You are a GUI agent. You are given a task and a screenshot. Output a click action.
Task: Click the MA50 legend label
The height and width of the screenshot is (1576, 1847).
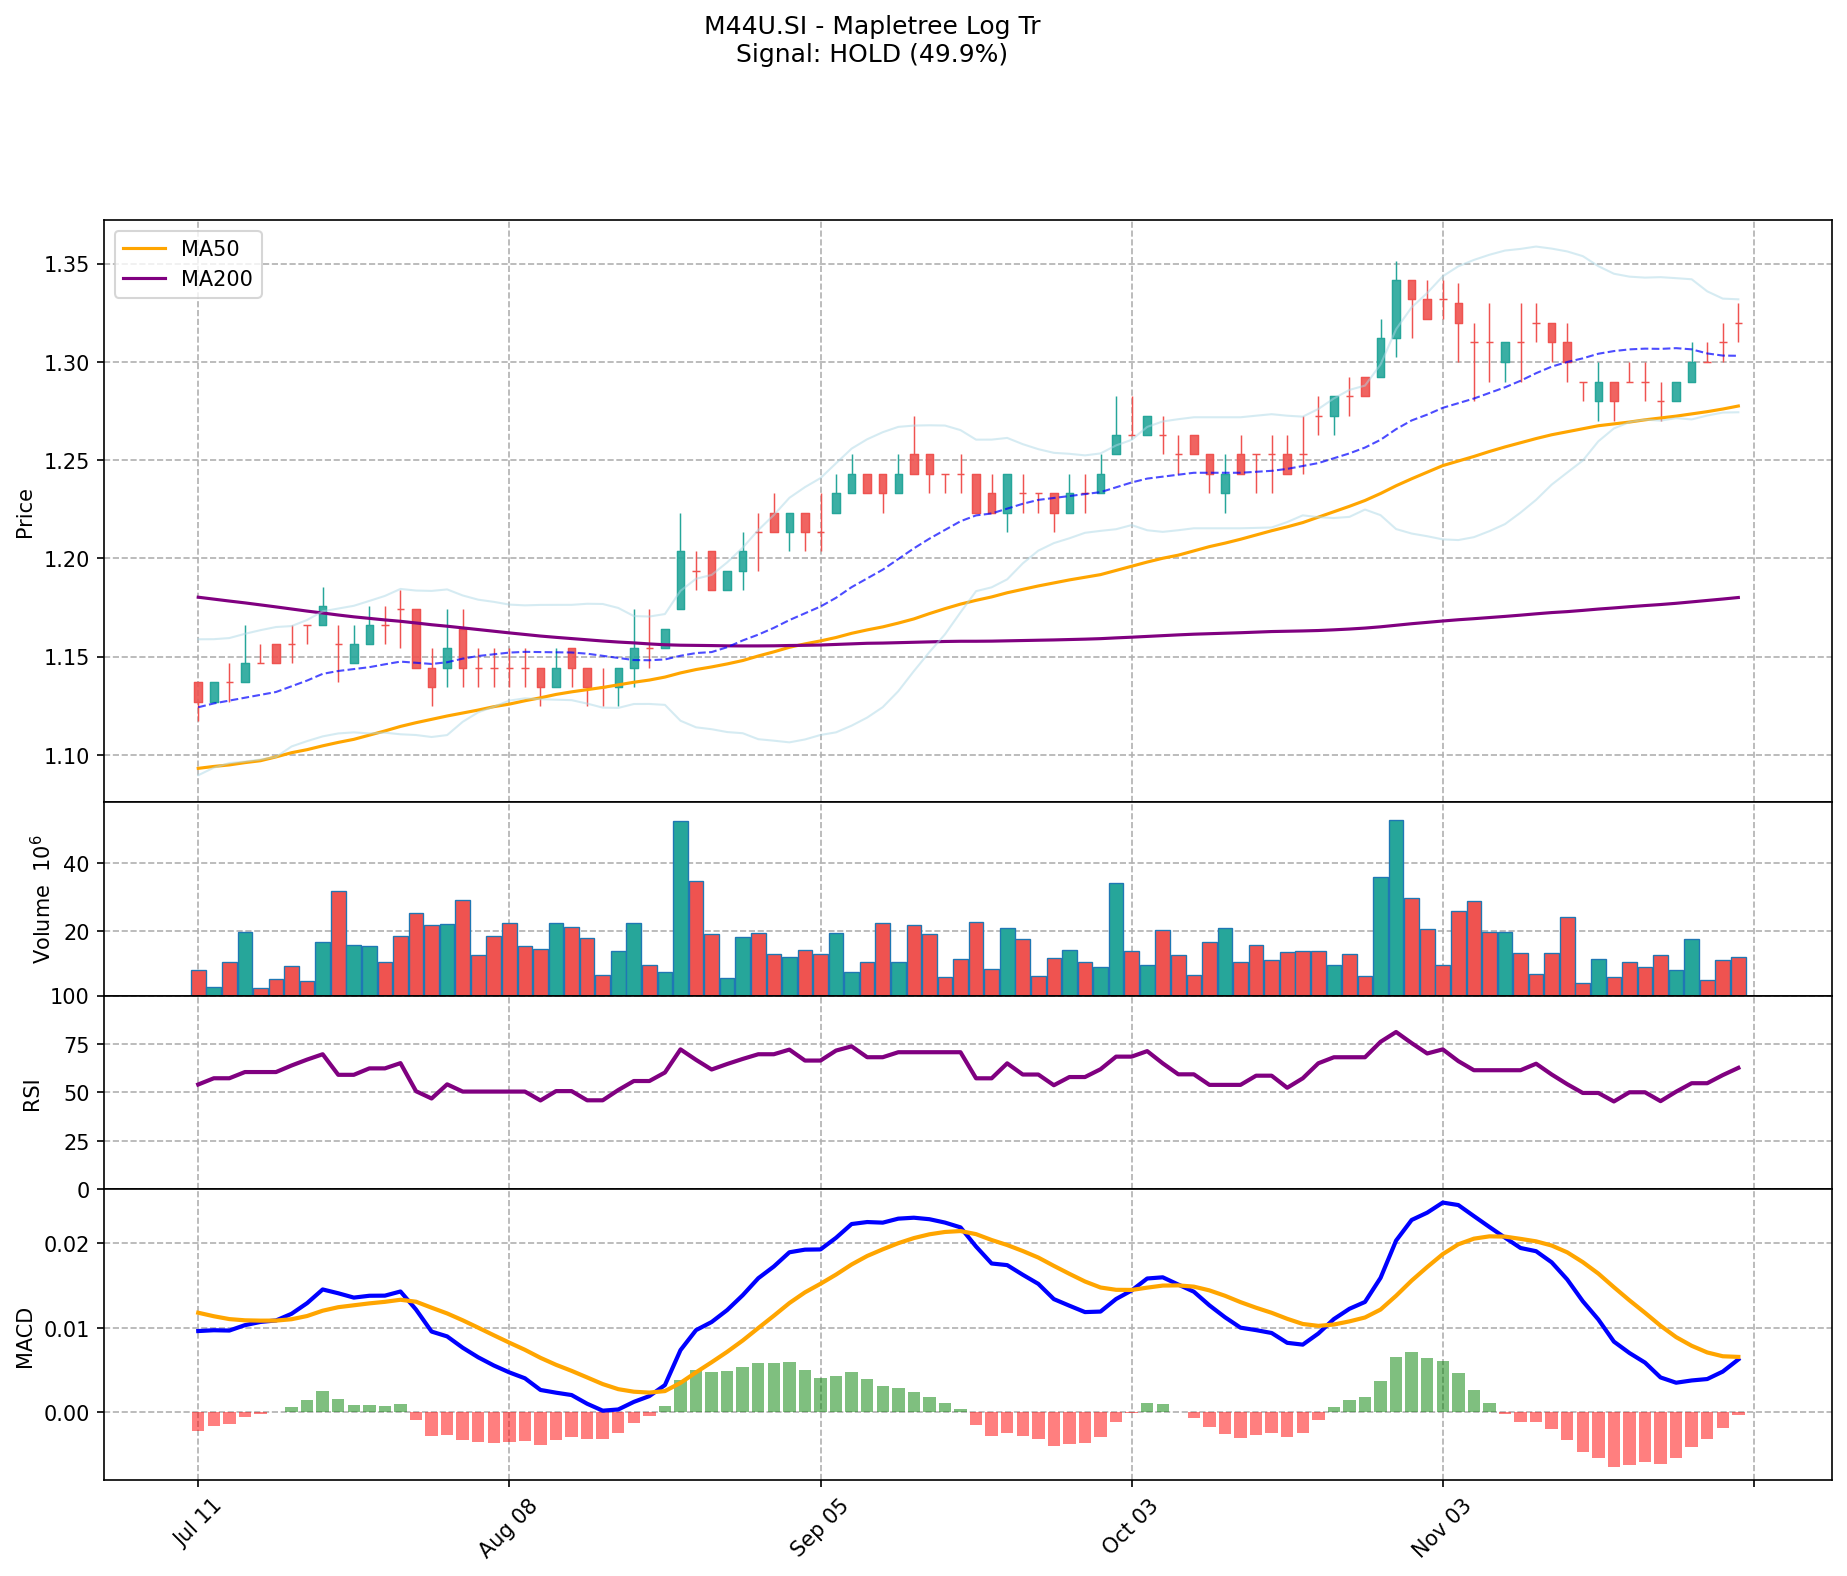(209, 249)
